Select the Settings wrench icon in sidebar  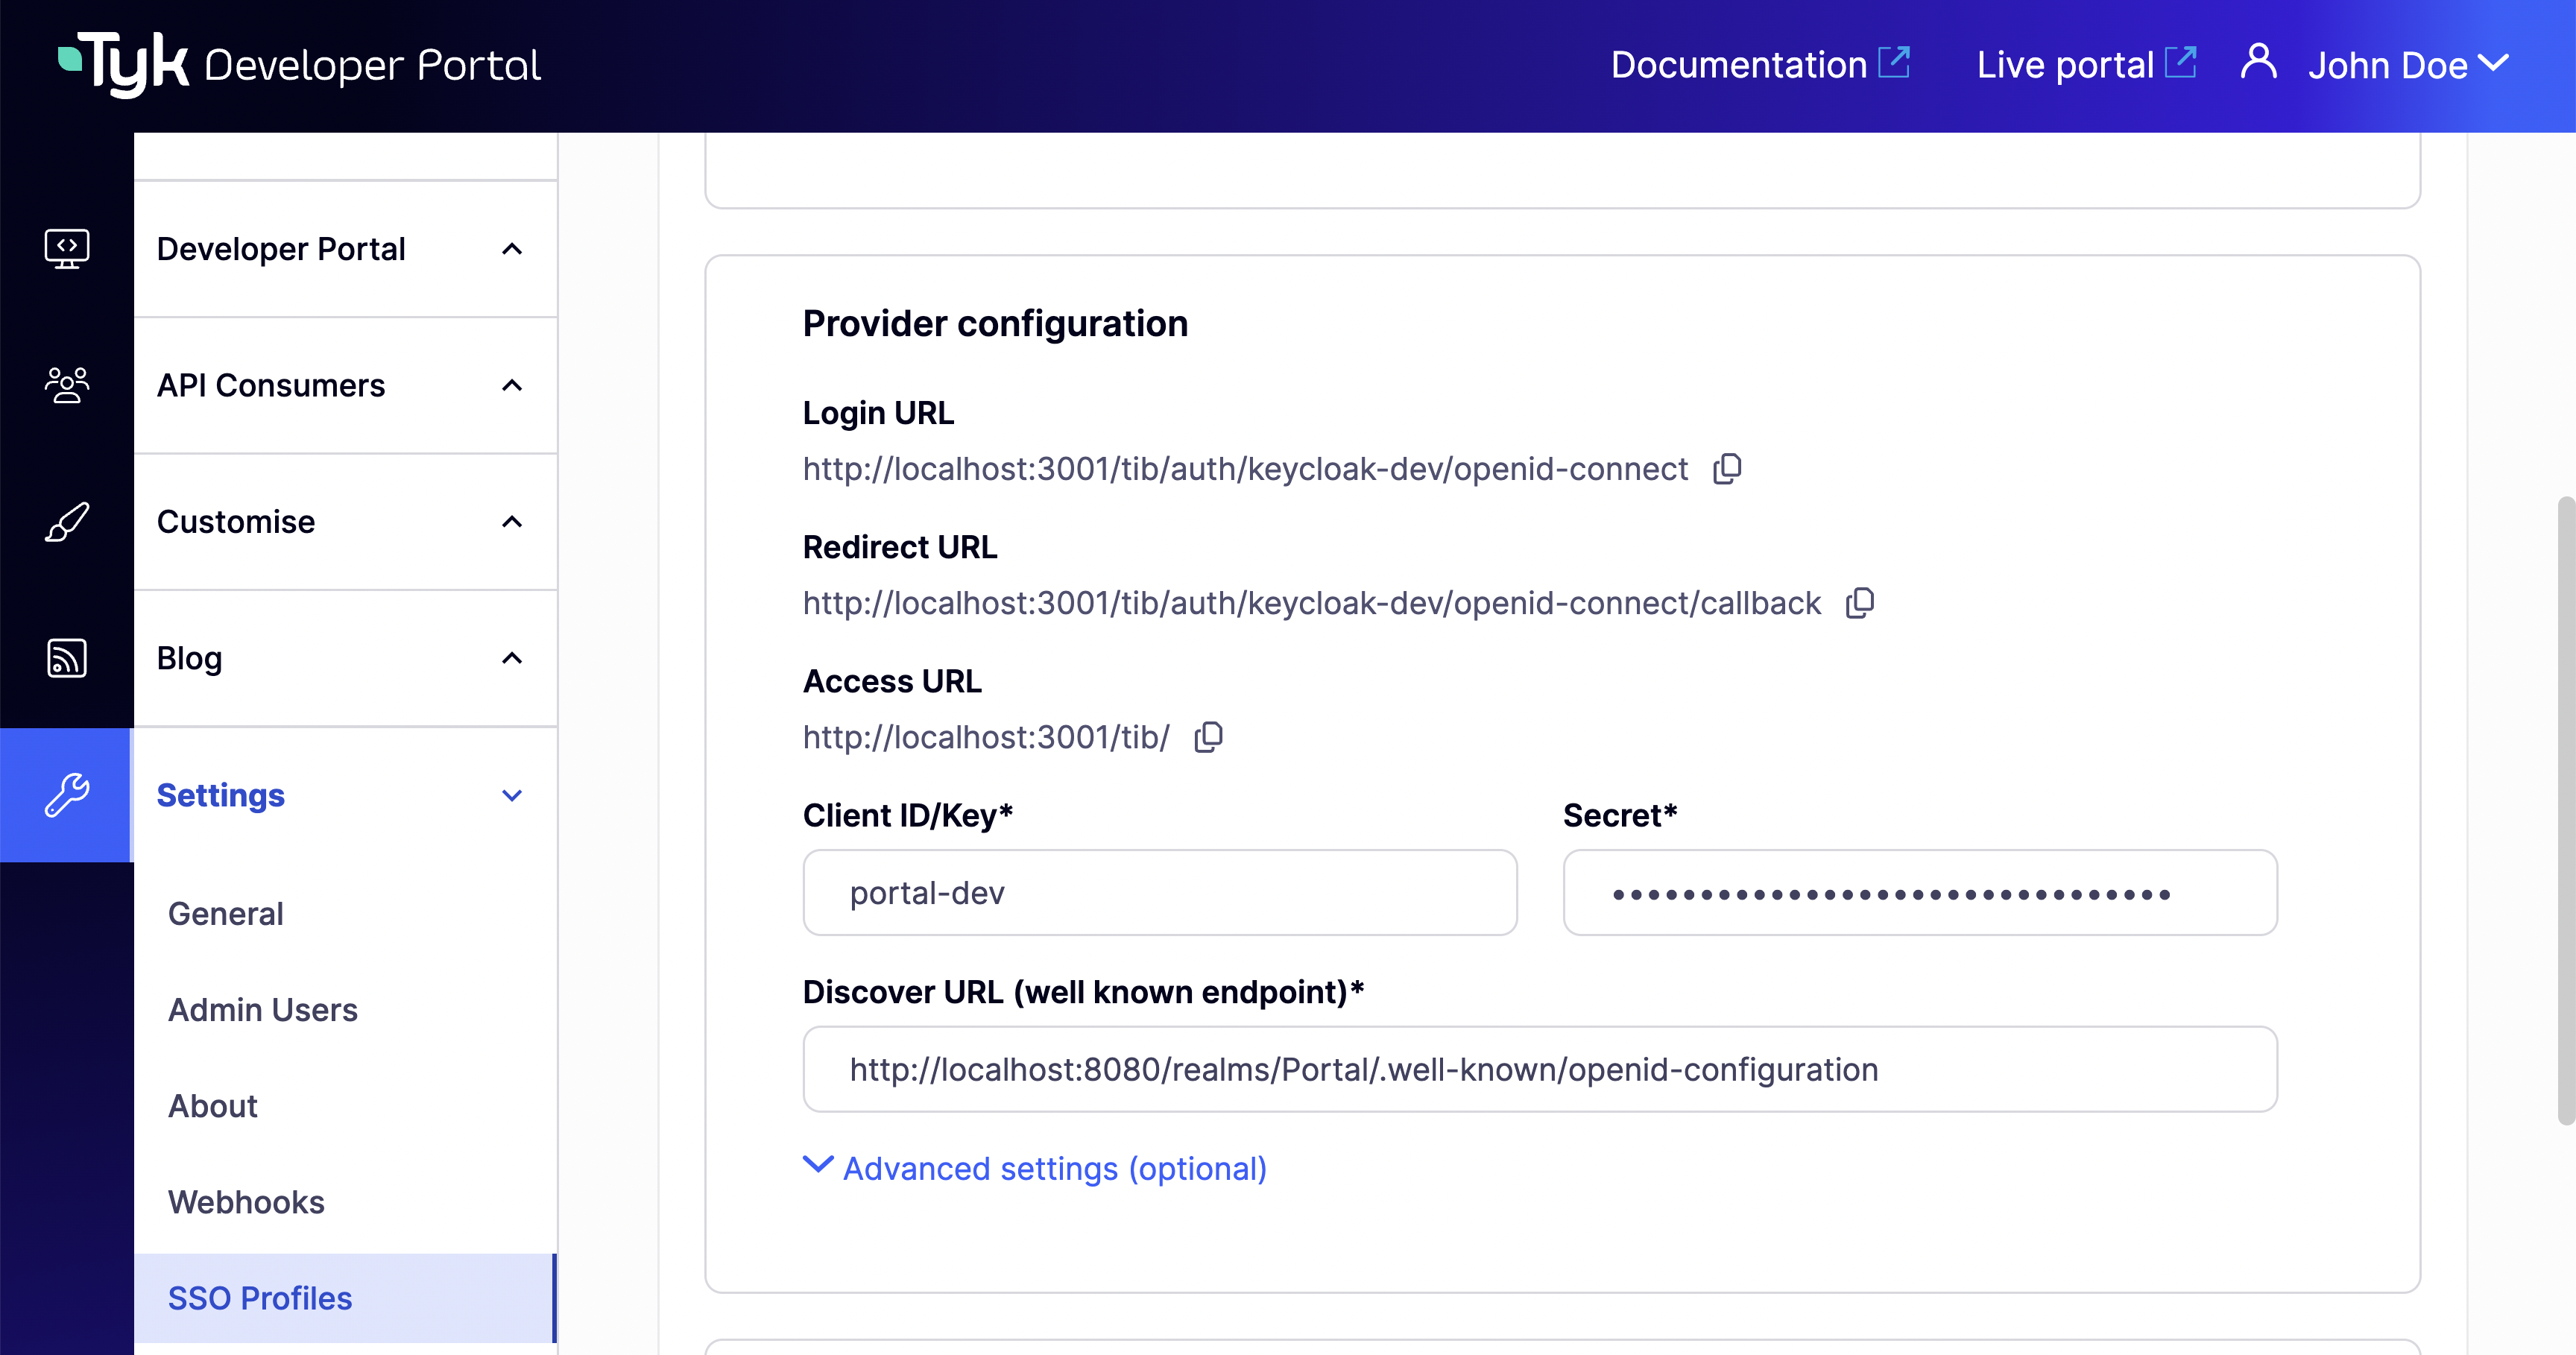tap(66, 795)
